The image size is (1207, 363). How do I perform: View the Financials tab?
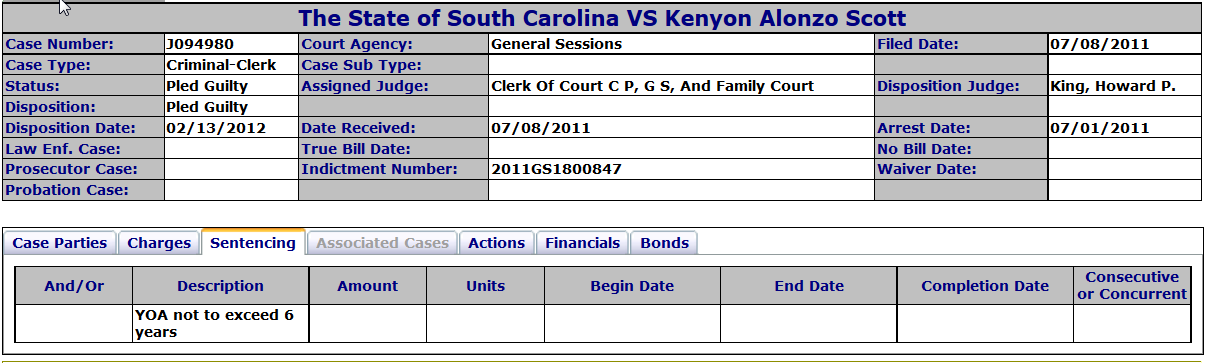(x=583, y=243)
